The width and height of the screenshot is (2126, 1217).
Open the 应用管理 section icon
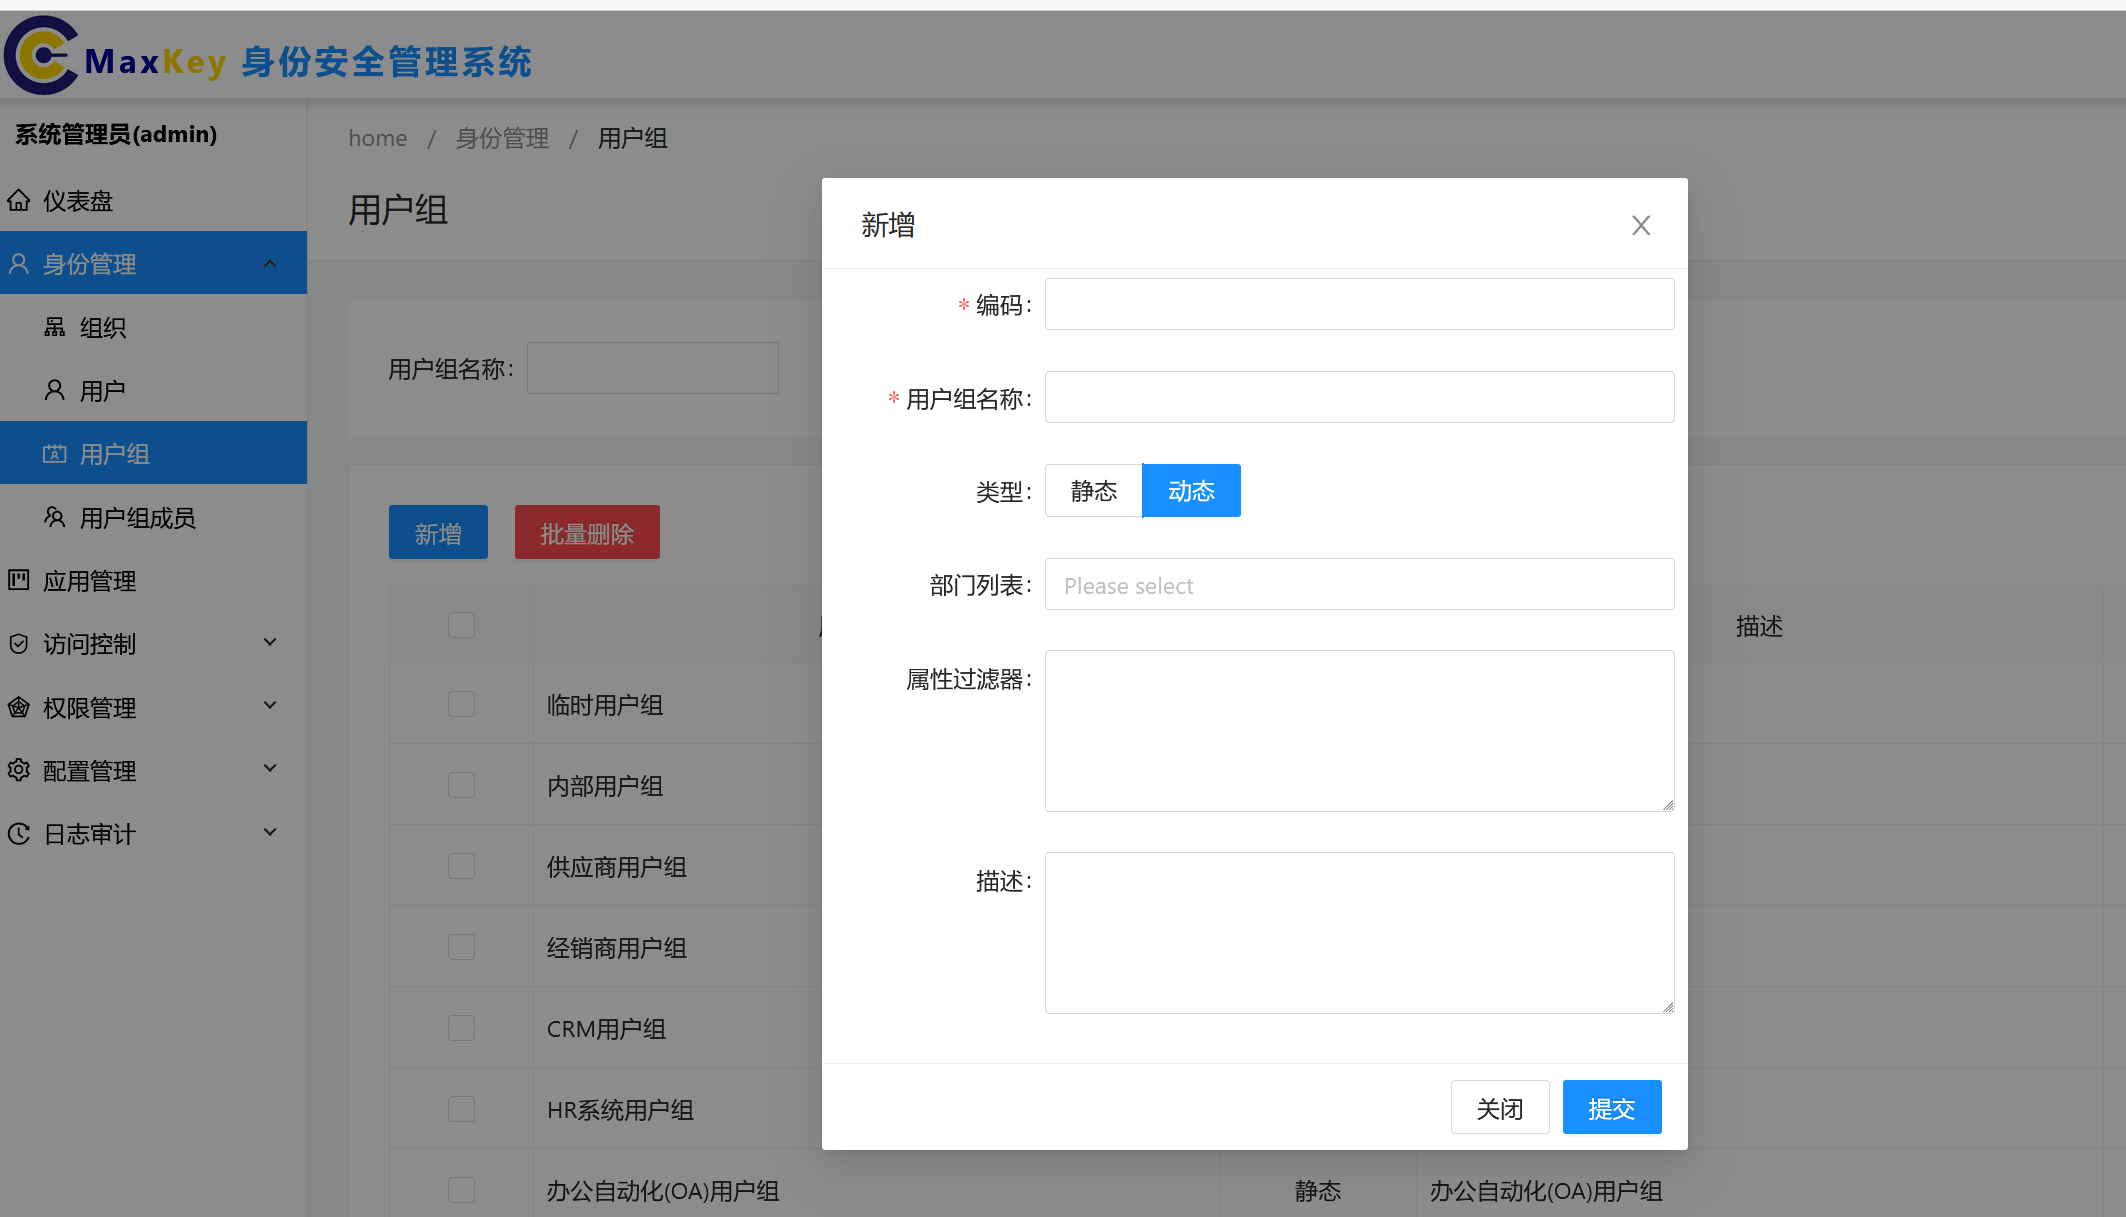[19, 580]
